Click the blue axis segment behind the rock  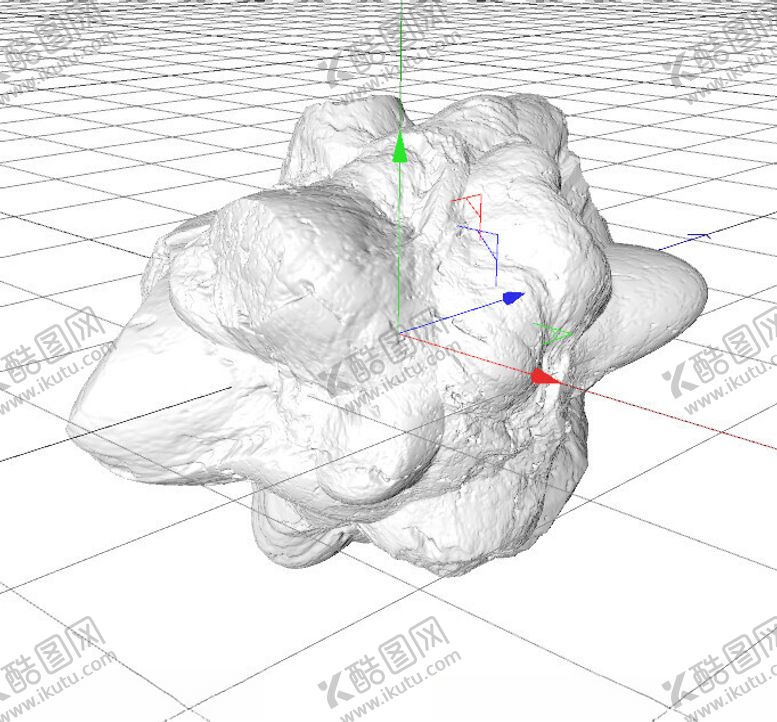click(690, 238)
